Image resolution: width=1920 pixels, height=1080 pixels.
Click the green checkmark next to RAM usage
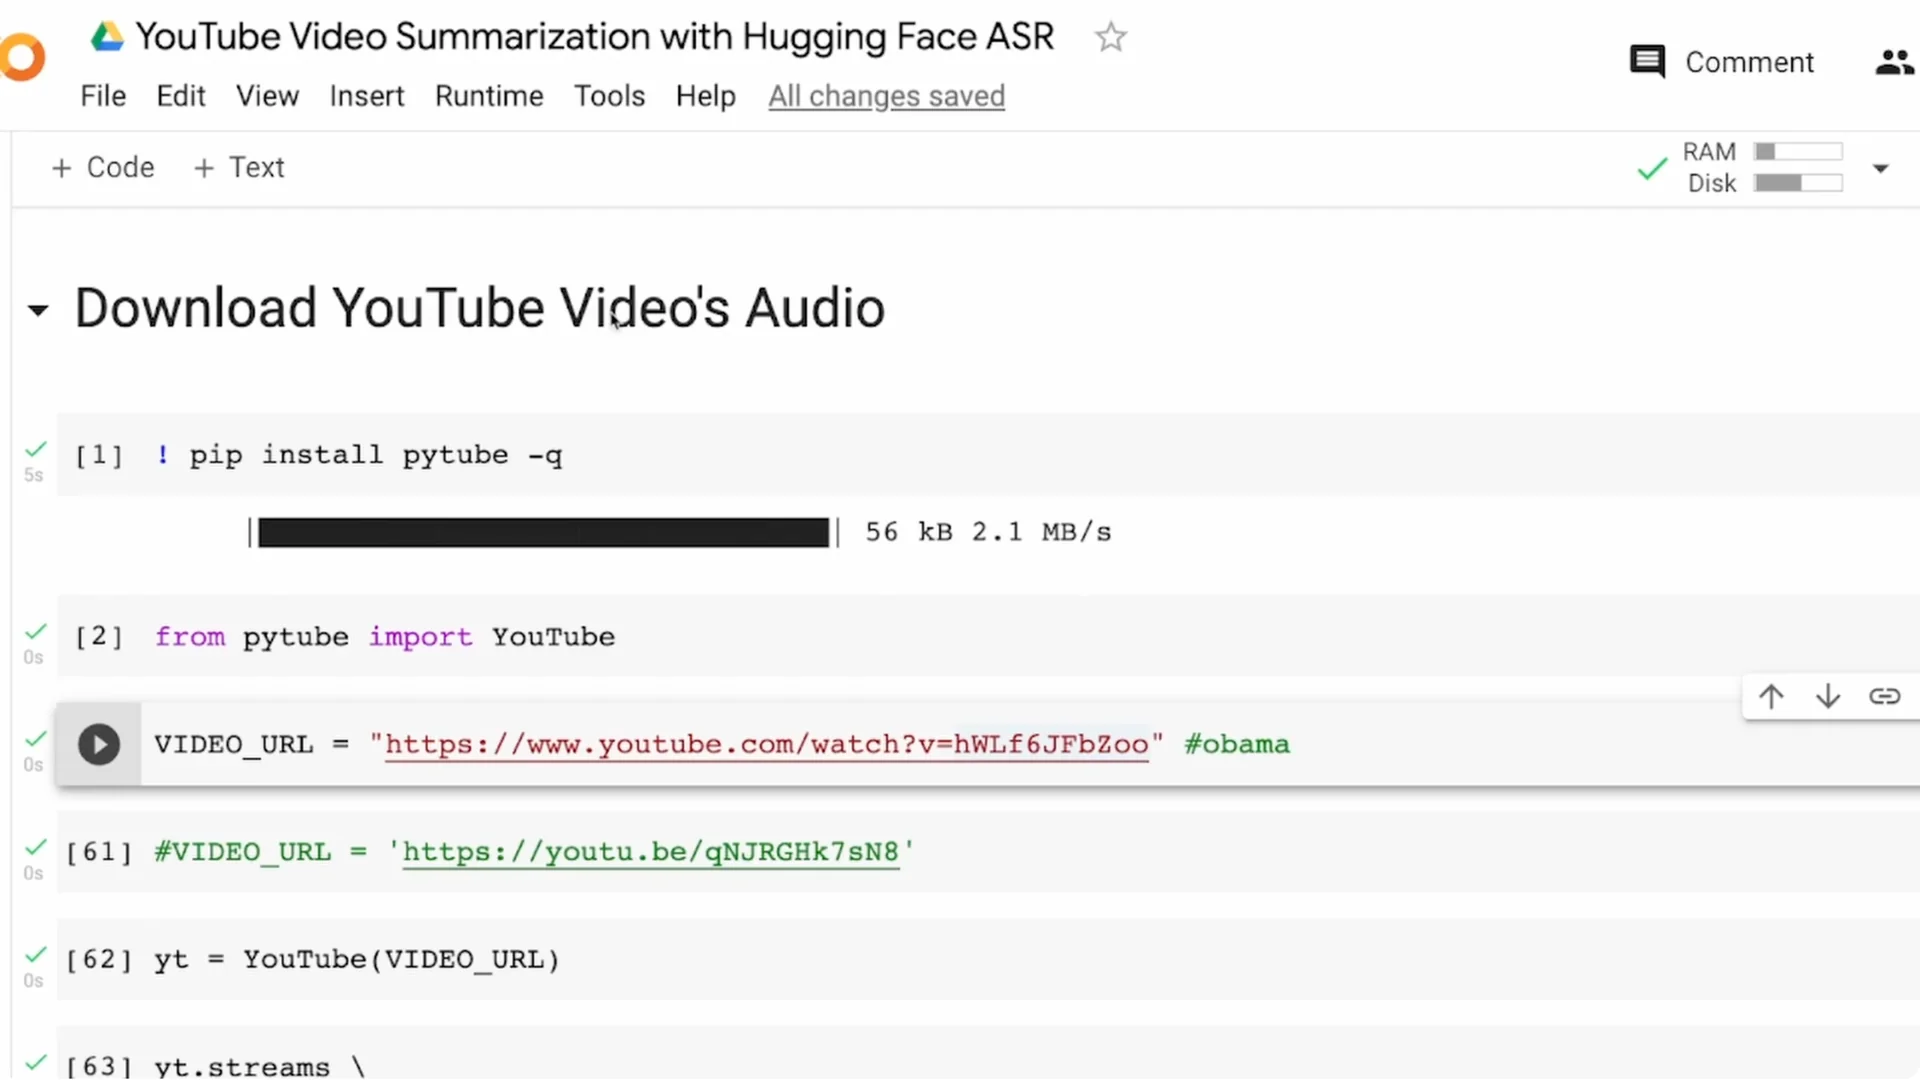1650,168
